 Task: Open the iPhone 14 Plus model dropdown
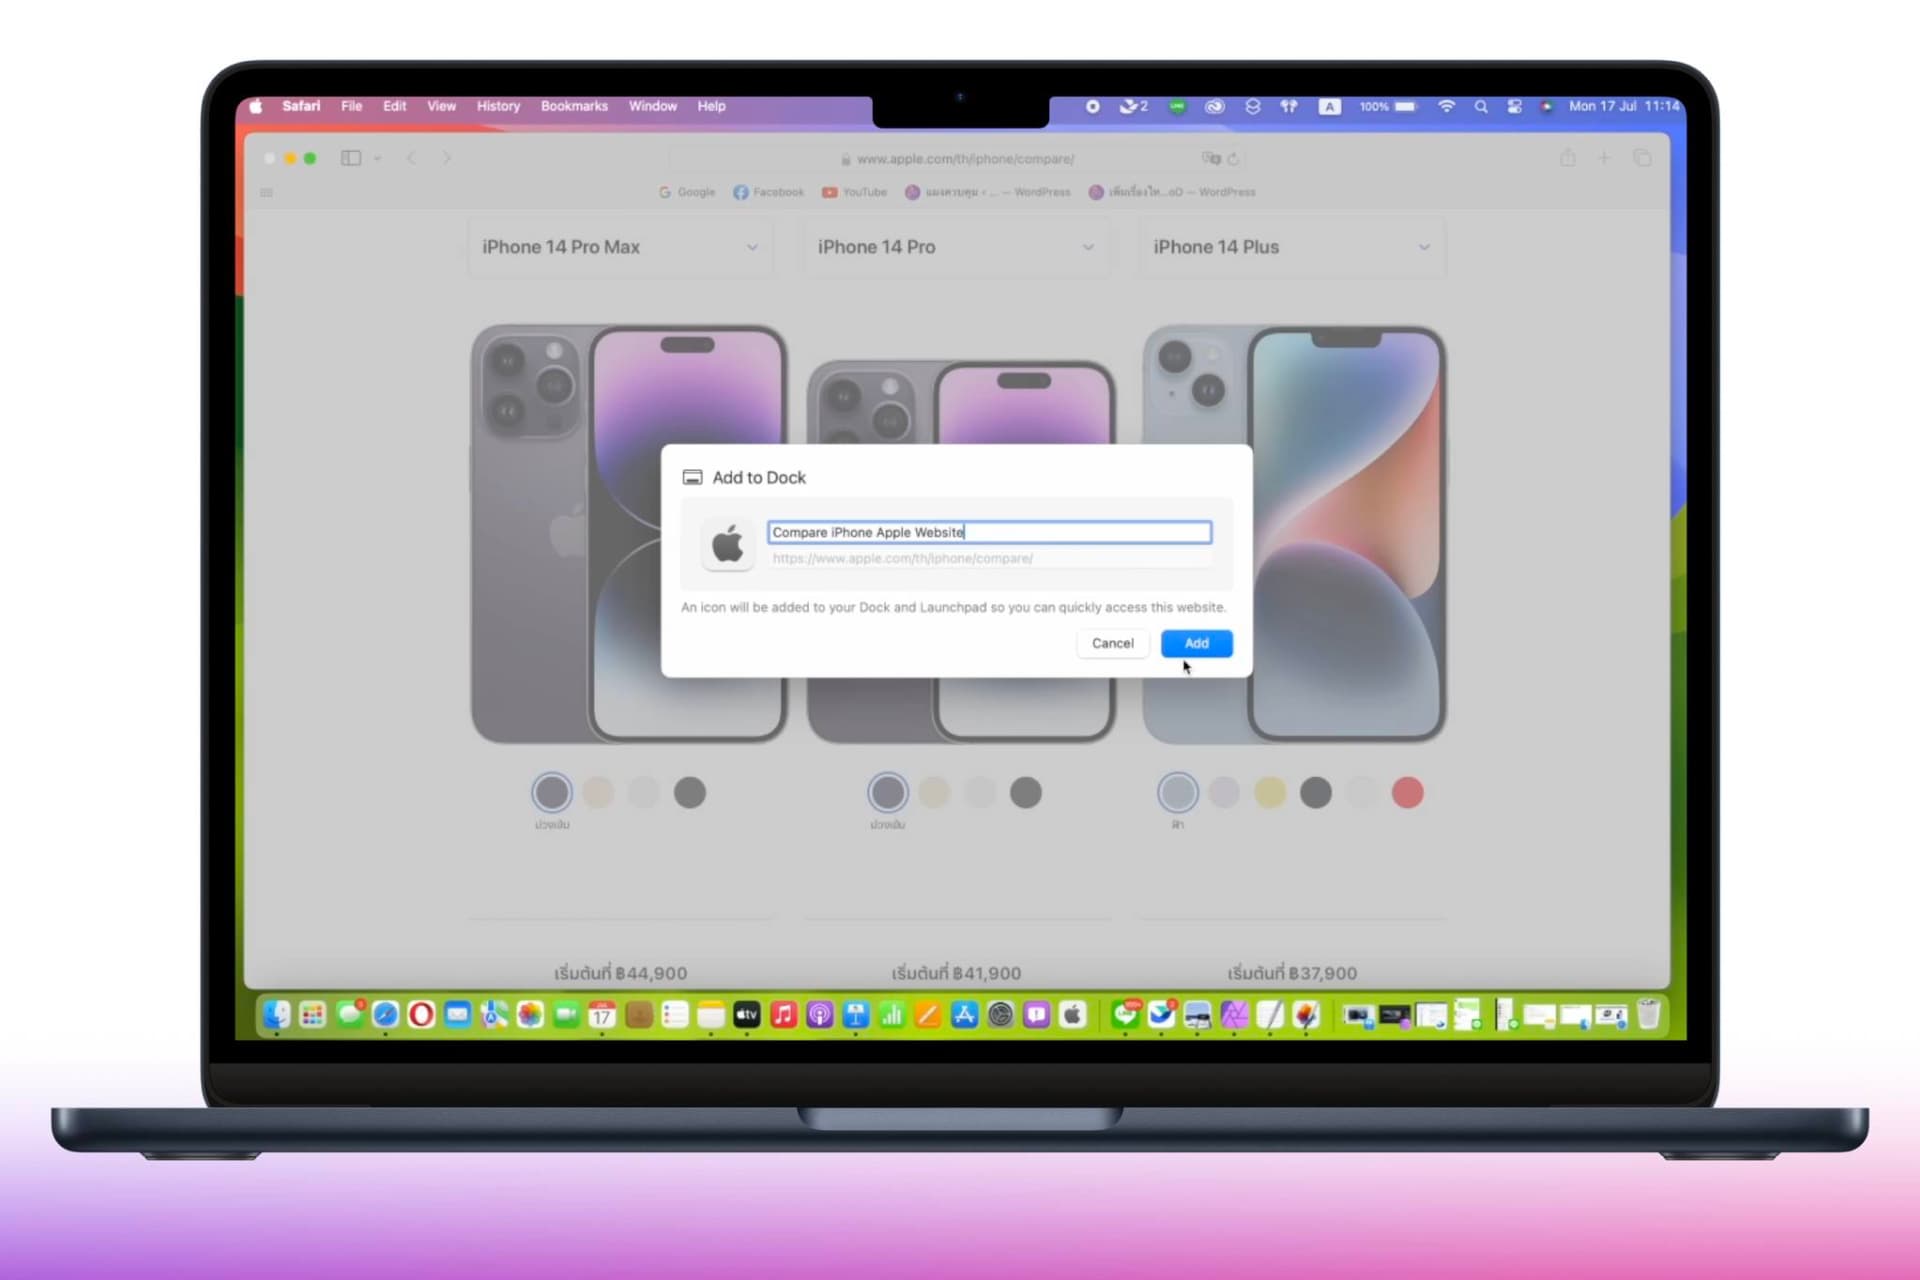point(1291,247)
